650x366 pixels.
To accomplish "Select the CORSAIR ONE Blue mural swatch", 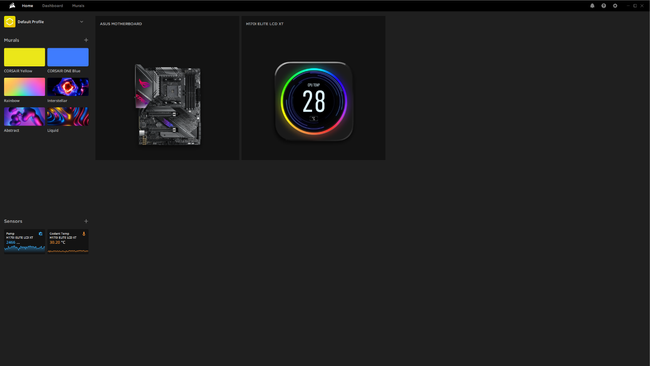I will (68, 57).
